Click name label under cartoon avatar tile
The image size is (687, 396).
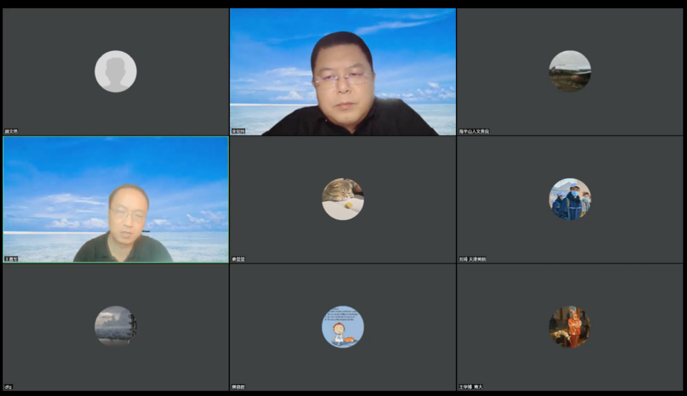click(x=238, y=387)
